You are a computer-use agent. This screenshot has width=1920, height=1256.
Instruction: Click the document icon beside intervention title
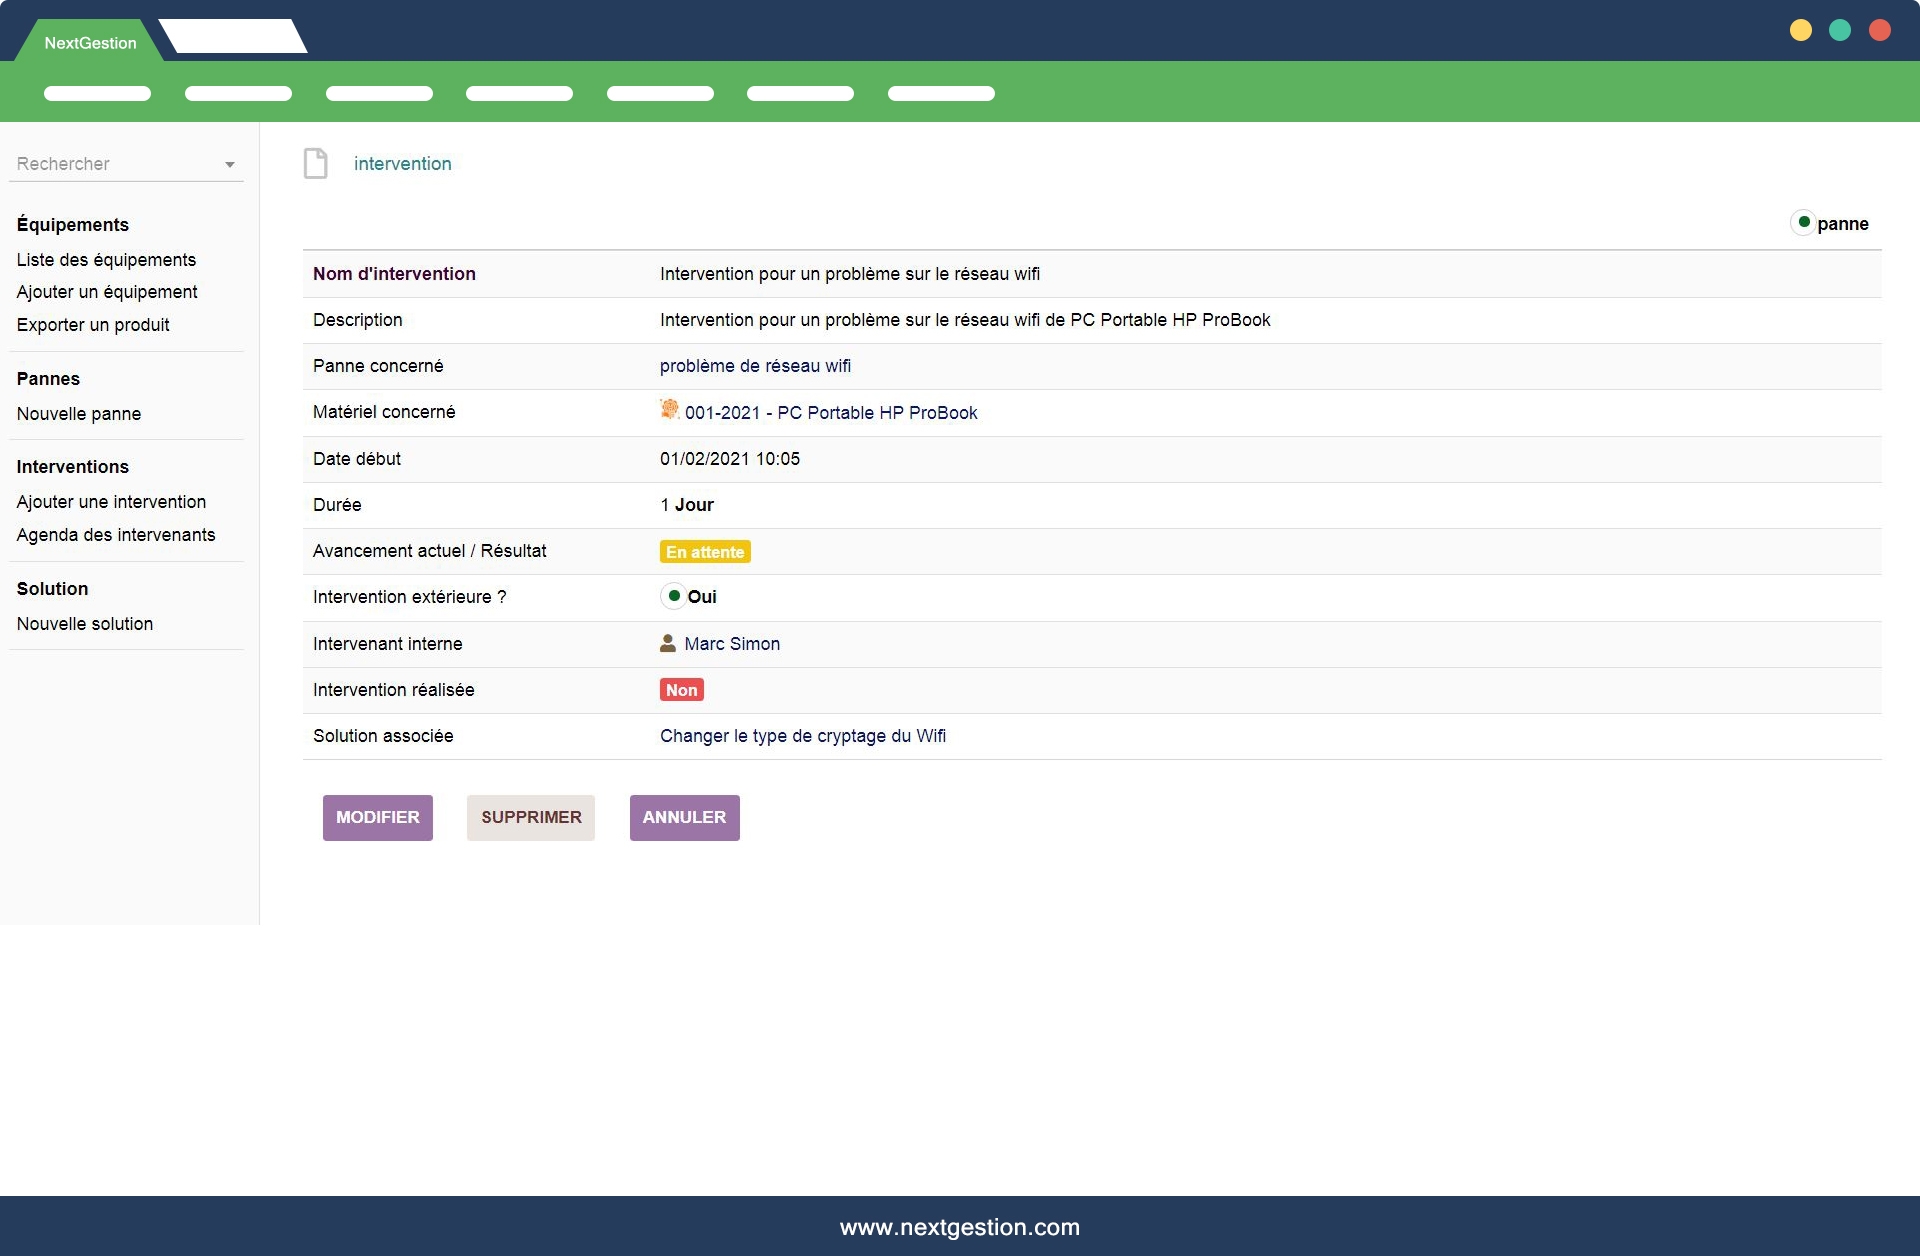(x=316, y=163)
